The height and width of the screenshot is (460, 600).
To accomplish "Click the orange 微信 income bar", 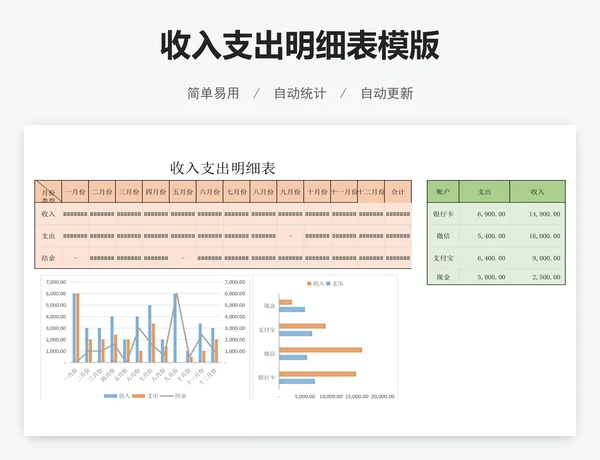I will click(x=321, y=350).
